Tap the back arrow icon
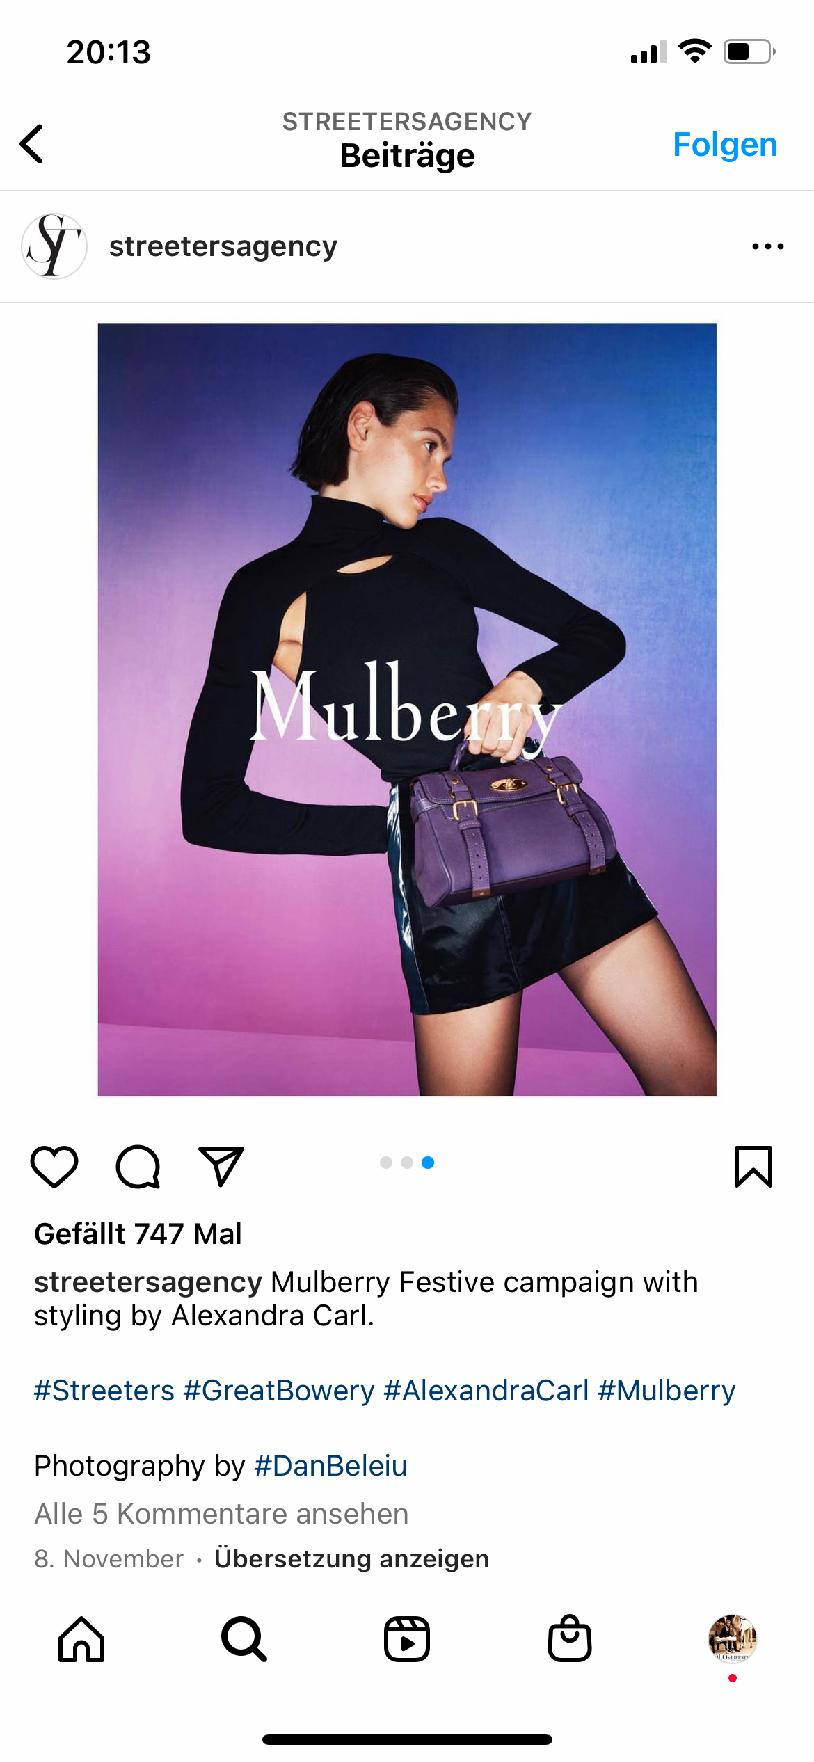The width and height of the screenshot is (814, 1762). [32, 144]
